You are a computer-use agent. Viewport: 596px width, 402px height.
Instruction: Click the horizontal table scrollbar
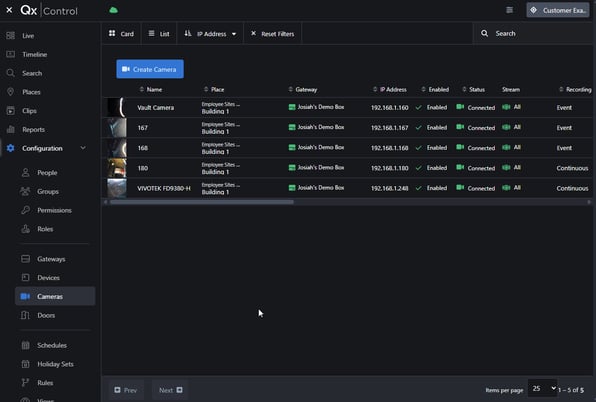(201, 202)
